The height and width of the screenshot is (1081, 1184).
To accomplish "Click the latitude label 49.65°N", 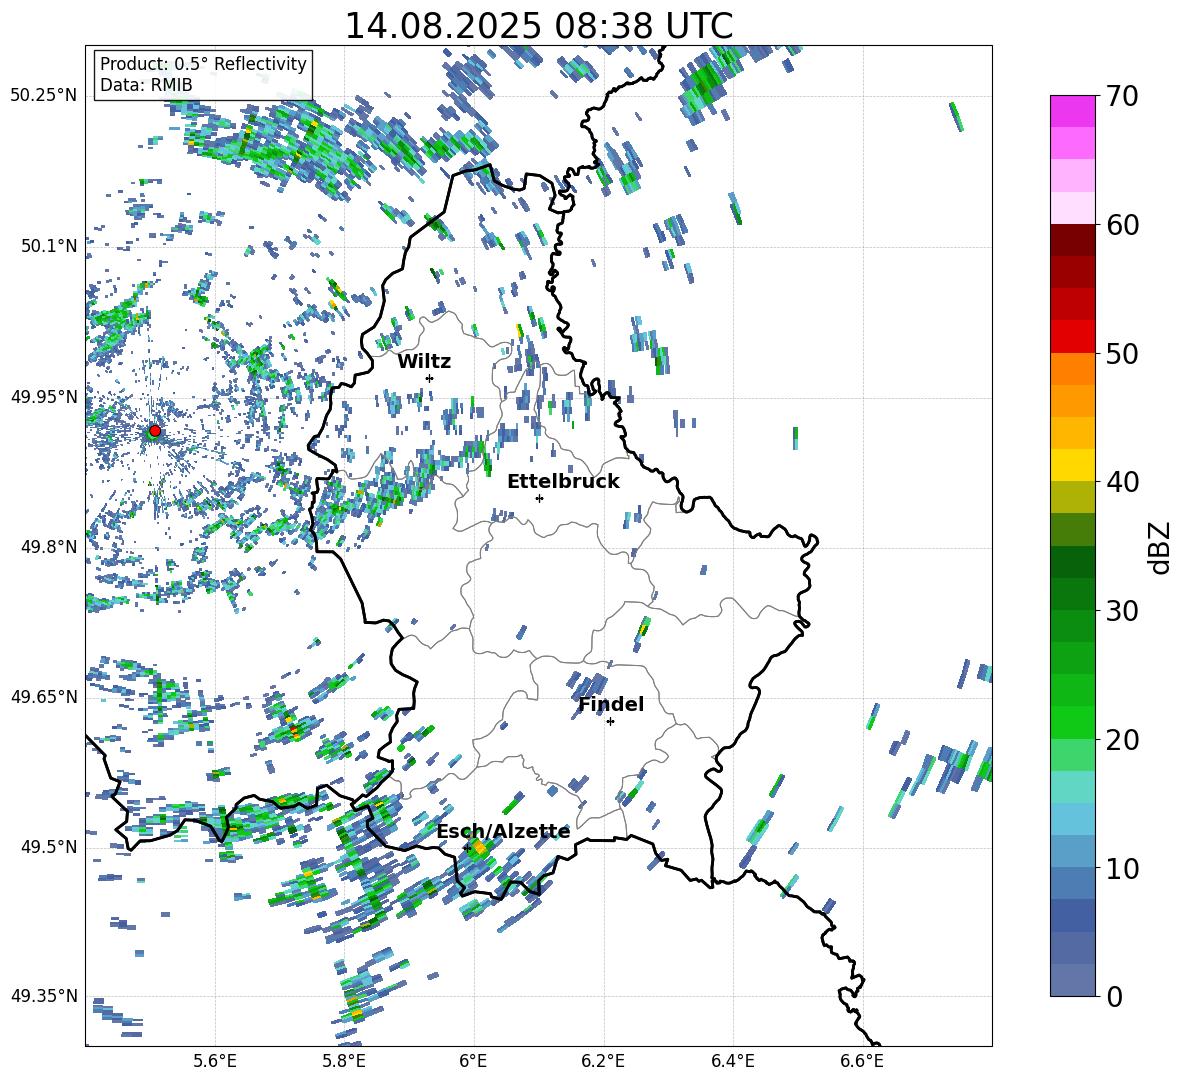I will (44, 696).
